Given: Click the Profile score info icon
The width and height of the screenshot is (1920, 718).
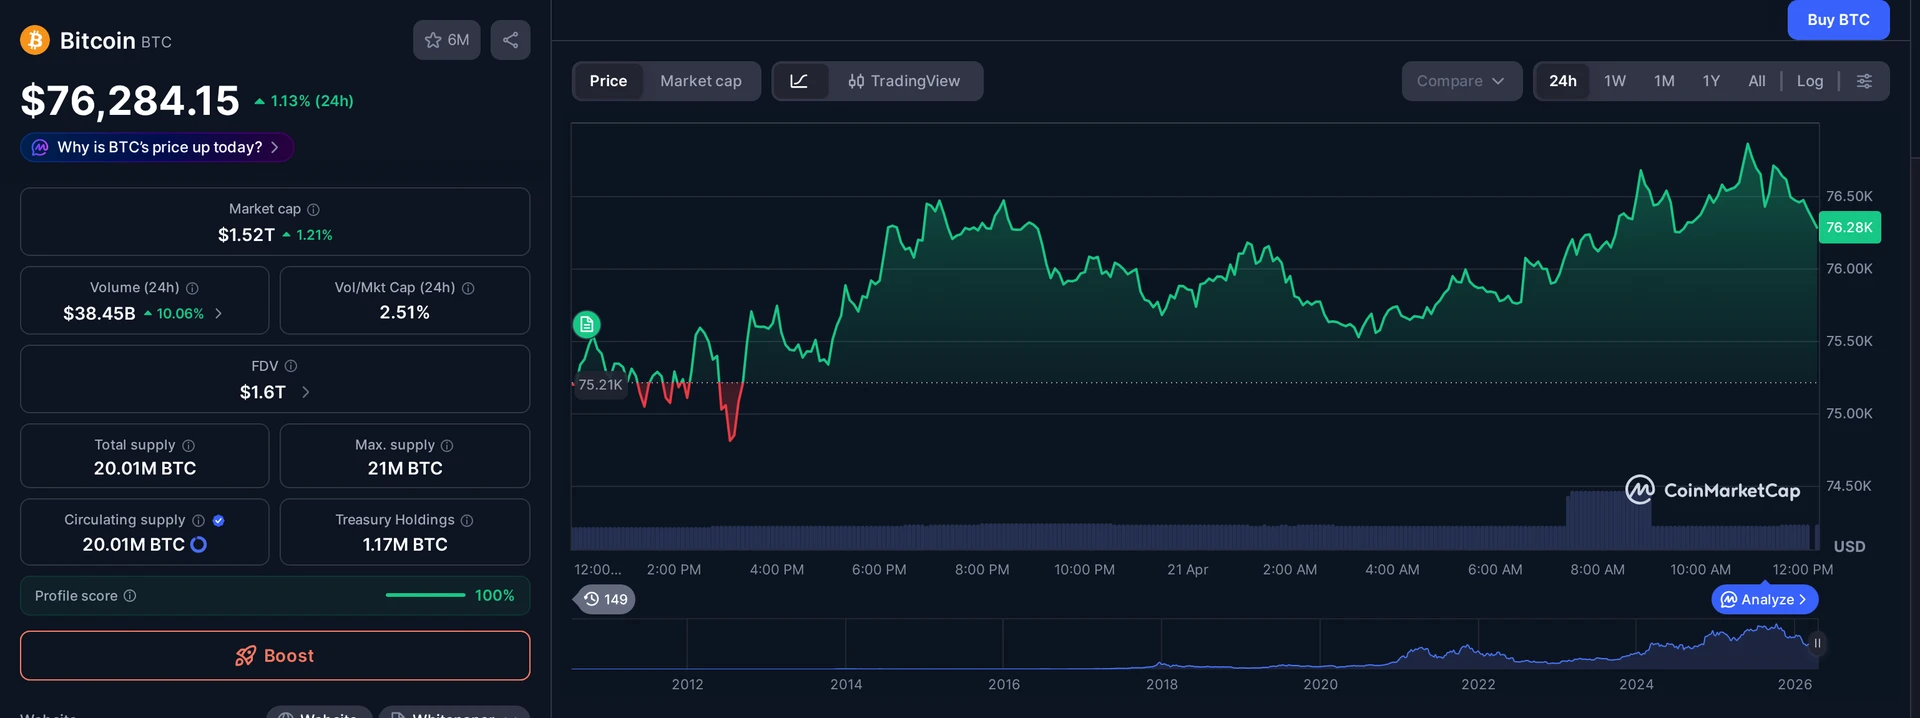Looking at the screenshot, I should pyautogui.click(x=130, y=596).
